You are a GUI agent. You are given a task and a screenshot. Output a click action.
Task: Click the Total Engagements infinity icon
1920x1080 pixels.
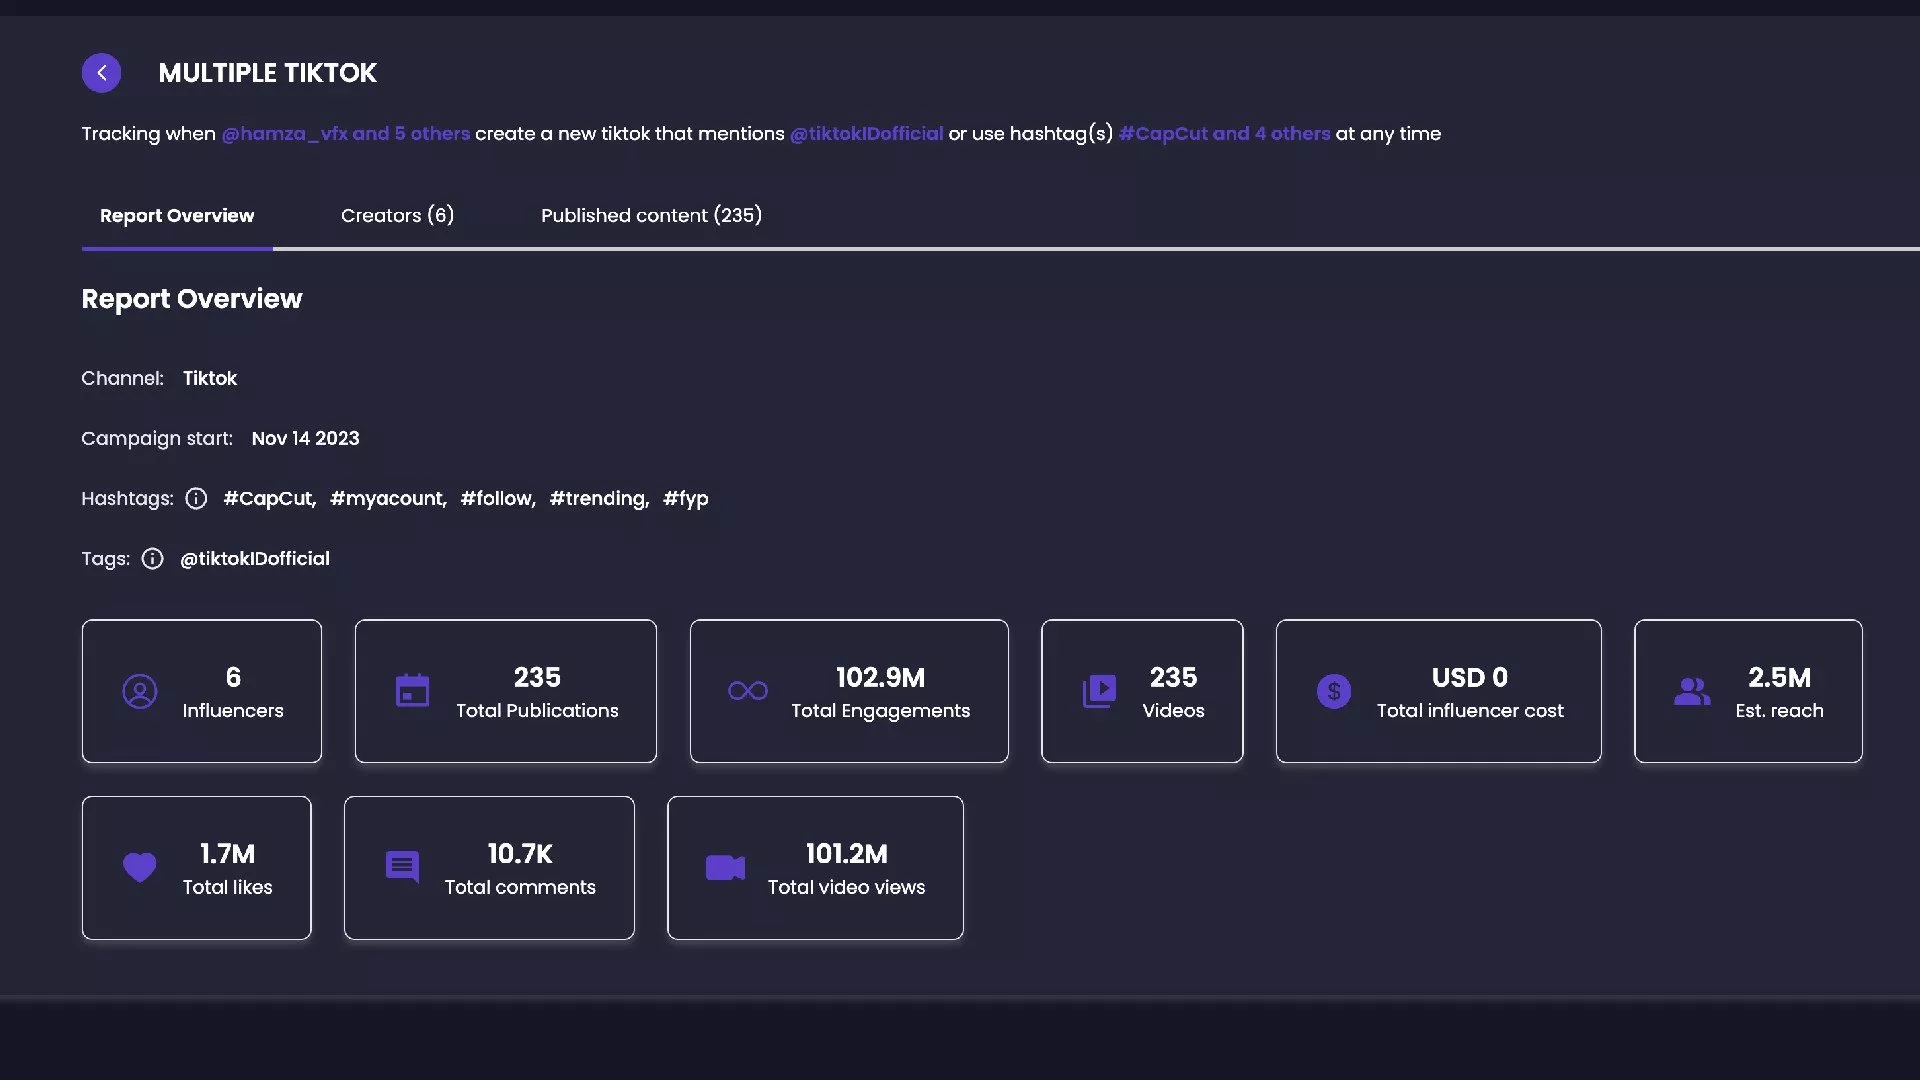[748, 691]
